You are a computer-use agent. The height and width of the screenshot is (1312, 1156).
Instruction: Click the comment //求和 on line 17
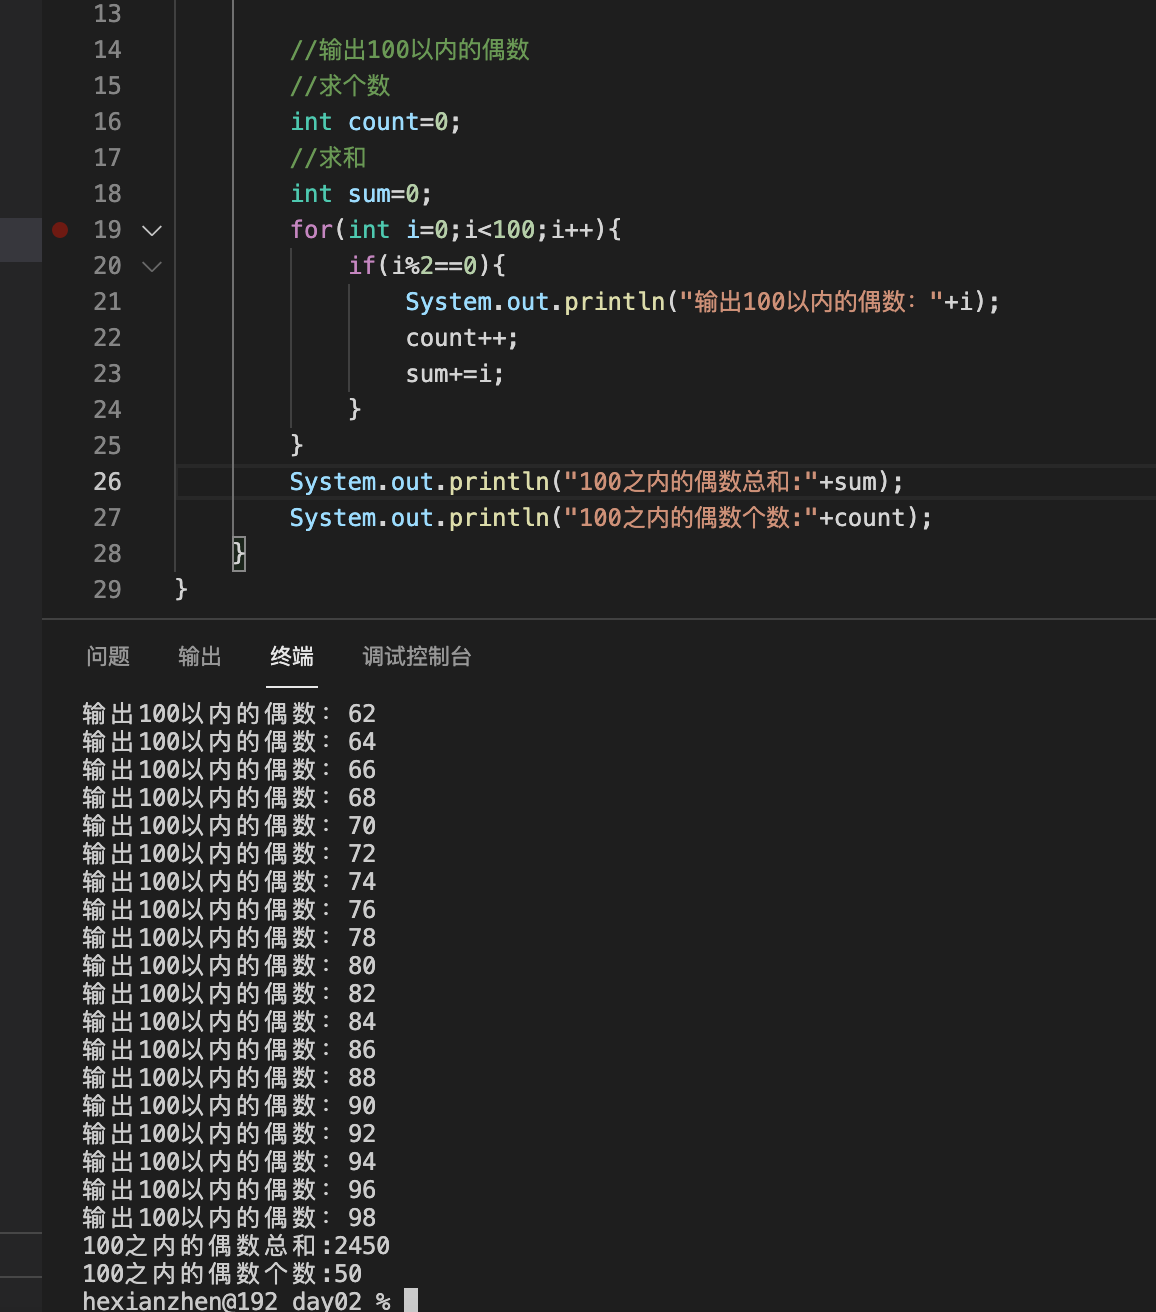(328, 158)
